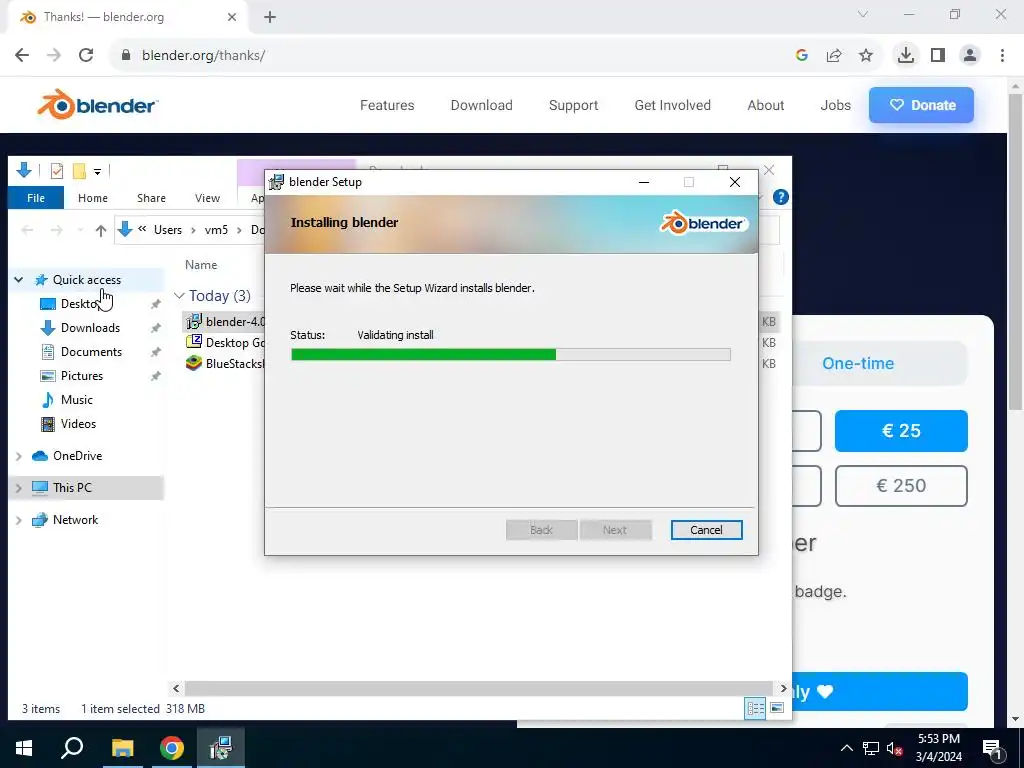Open Support link in site navigation
Image resolution: width=1024 pixels, height=768 pixels.
pyautogui.click(x=573, y=105)
